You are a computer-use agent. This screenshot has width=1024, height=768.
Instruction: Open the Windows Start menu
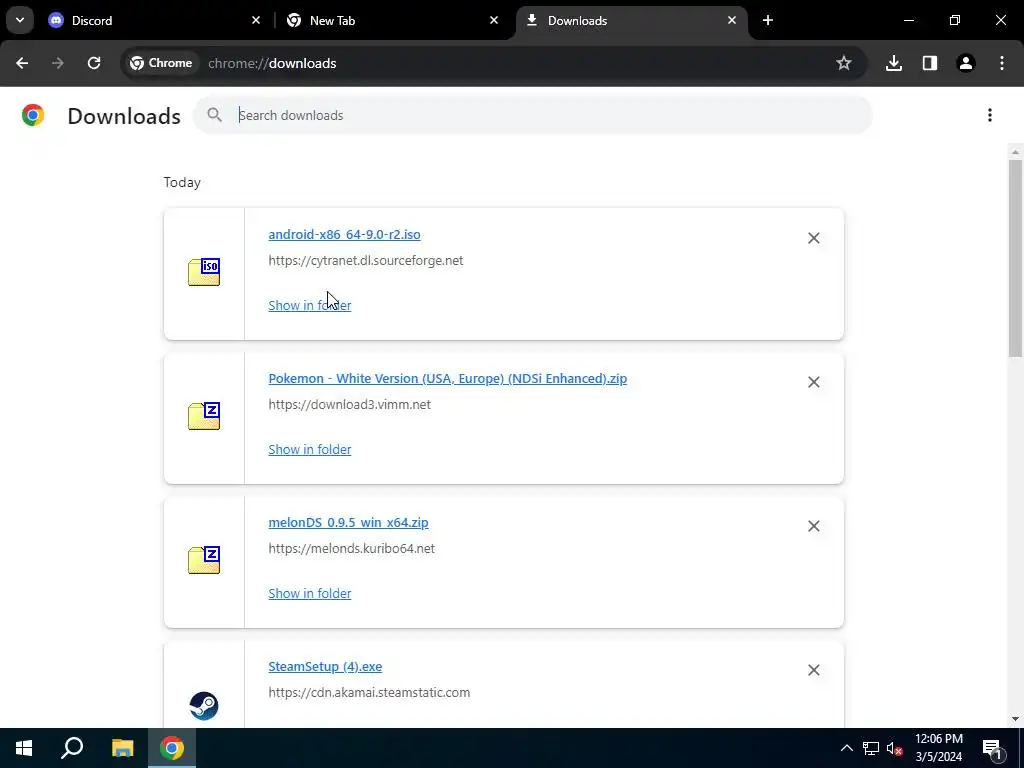(24, 748)
